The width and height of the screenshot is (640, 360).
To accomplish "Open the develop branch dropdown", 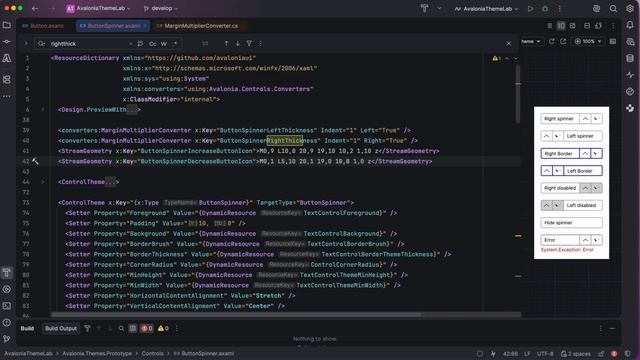I will click(160, 8).
